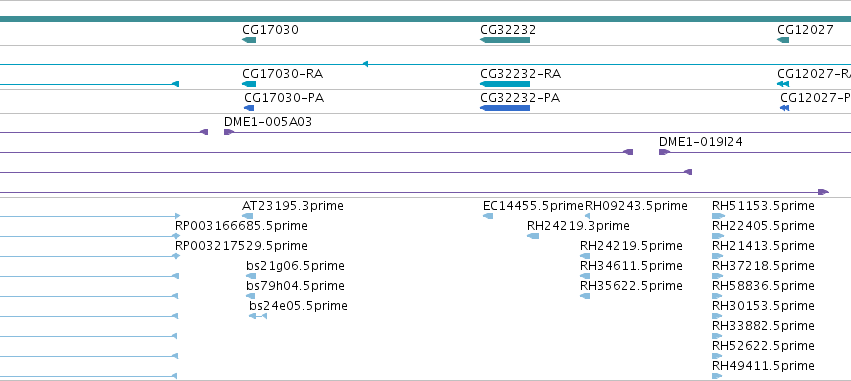Screen dimensions: 851x381
Task: Click the CG32232-PA protein bar
Action: (505, 108)
